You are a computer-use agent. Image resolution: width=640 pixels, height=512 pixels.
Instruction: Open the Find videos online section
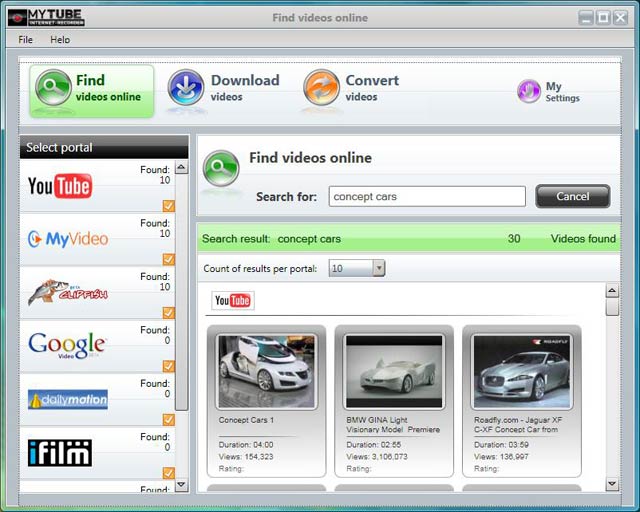91,91
